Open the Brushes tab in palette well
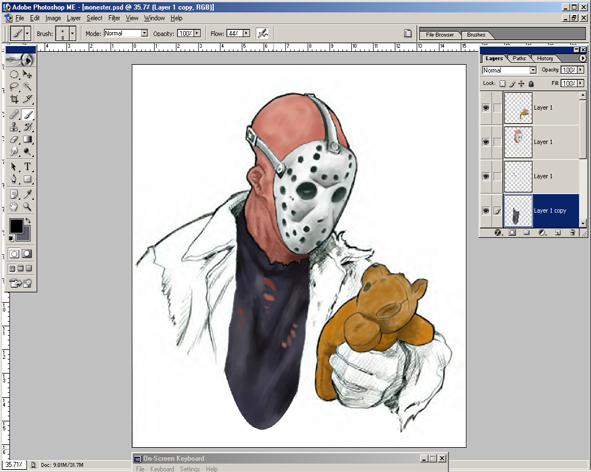Image resolution: width=591 pixels, height=472 pixels. click(476, 35)
